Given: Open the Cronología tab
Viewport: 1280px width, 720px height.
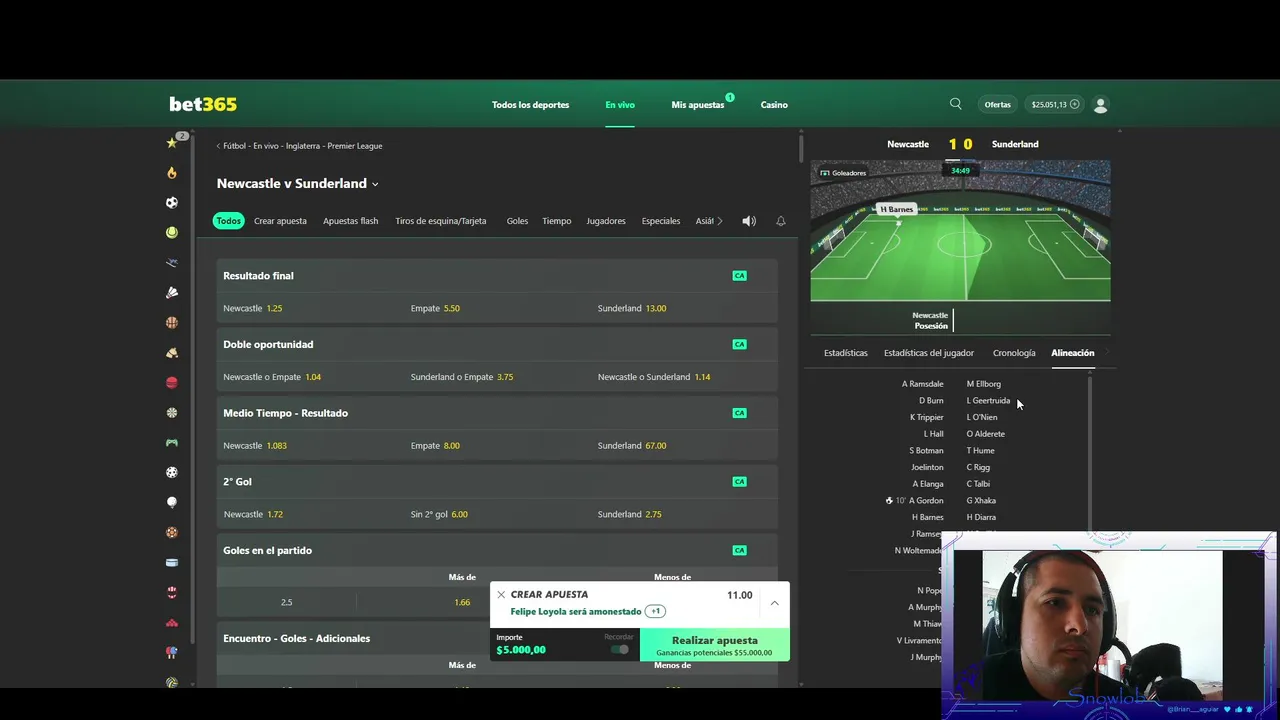Looking at the screenshot, I should pyautogui.click(x=1014, y=353).
